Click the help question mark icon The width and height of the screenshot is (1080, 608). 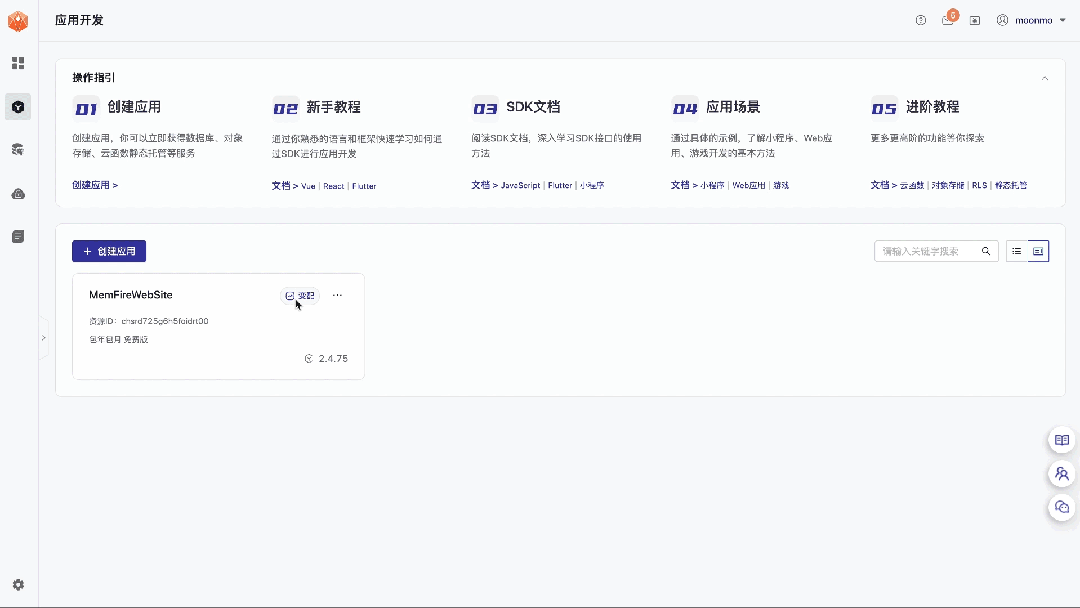(921, 21)
